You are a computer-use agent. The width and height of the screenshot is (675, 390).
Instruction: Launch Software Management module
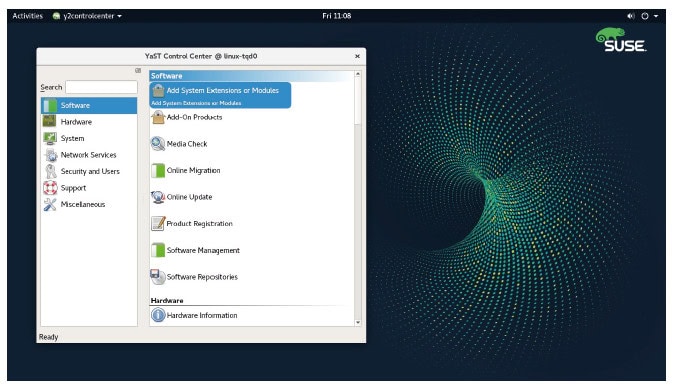click(203, 251)
